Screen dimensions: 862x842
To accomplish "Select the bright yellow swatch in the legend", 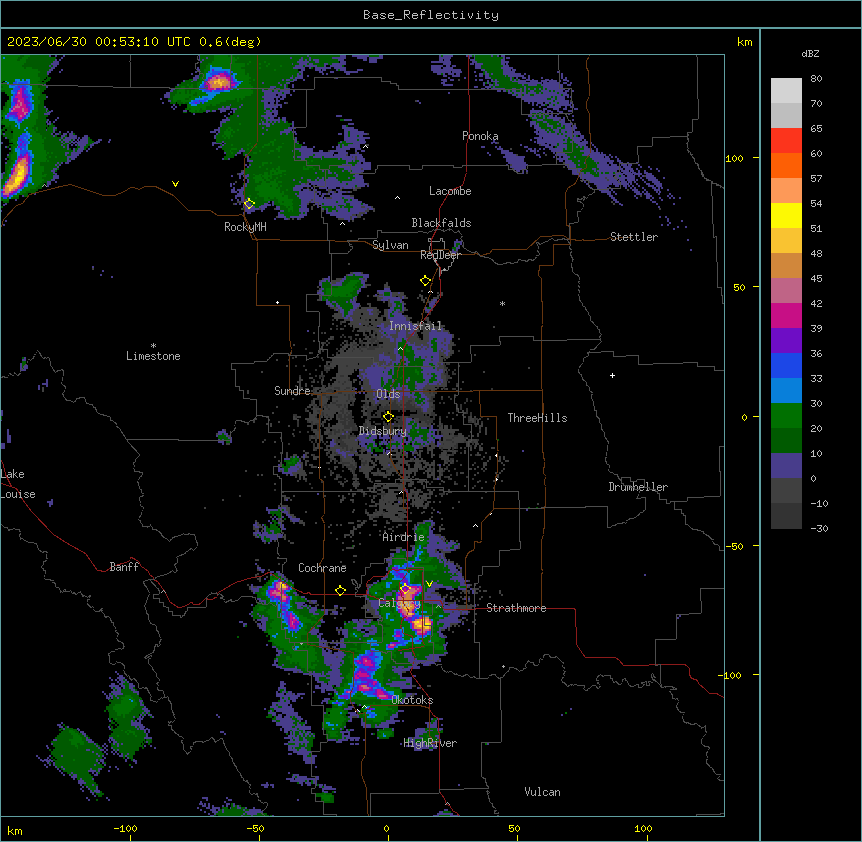I will [x=786, y=215].
